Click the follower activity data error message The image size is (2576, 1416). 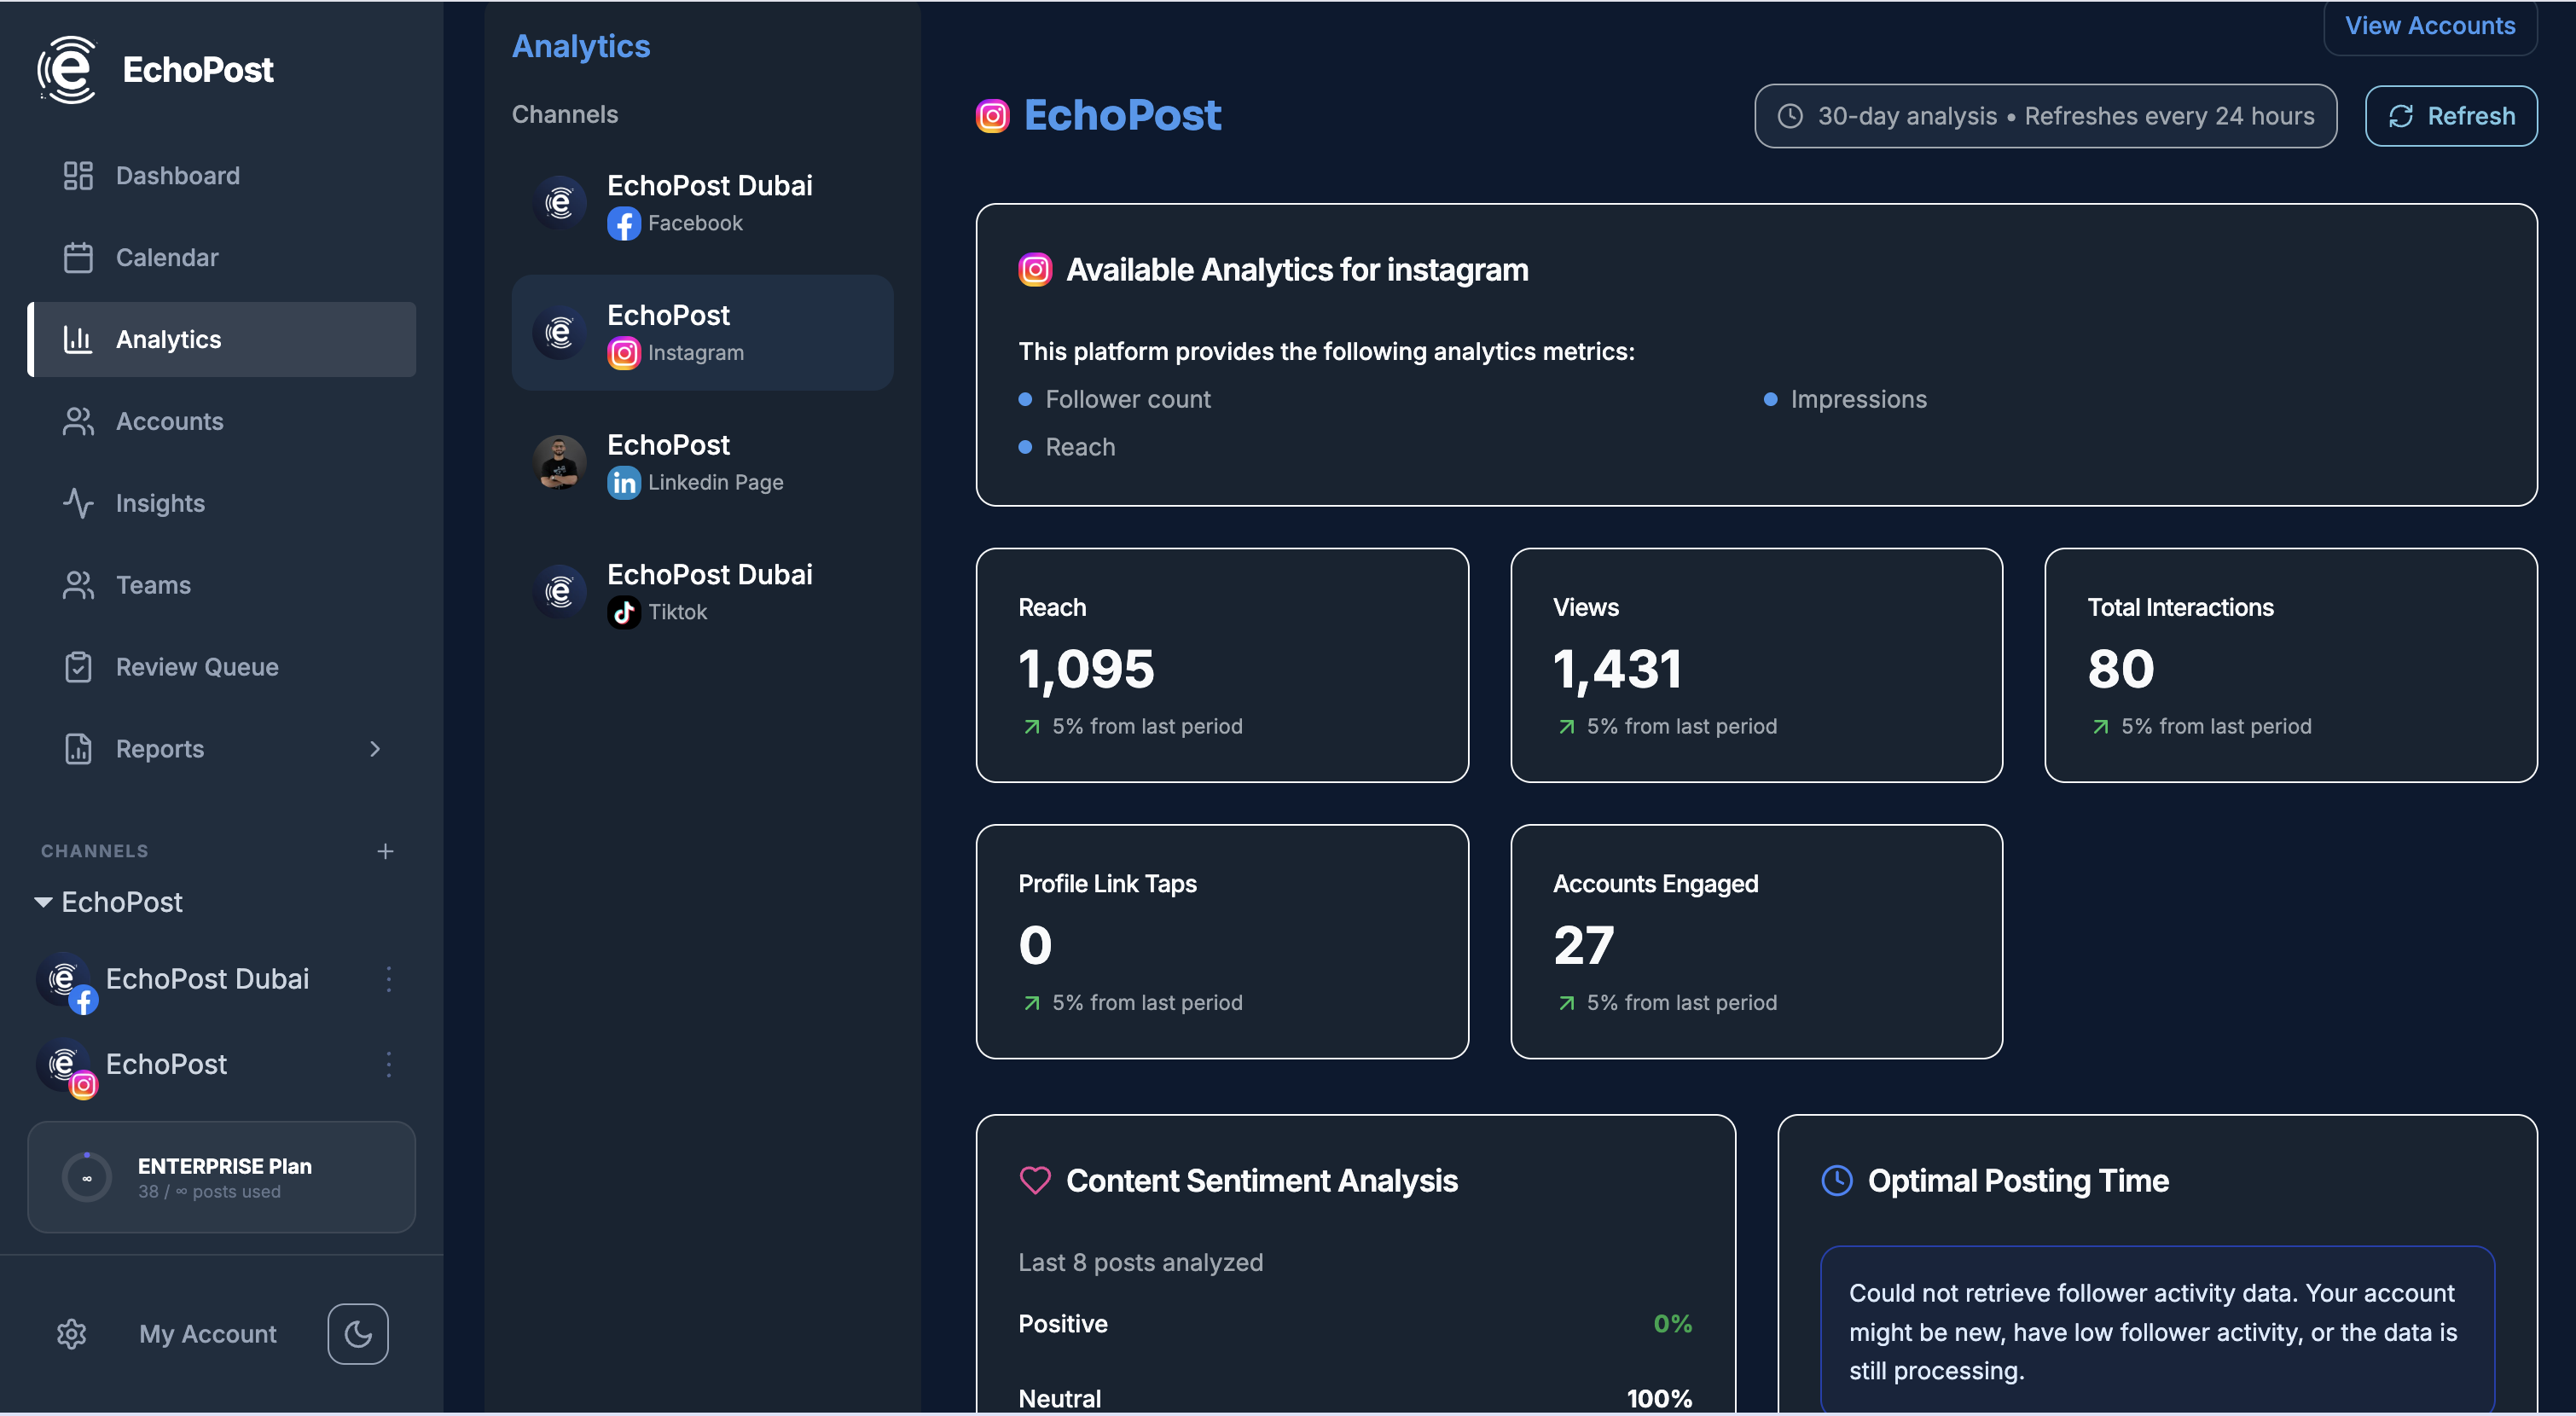click(x=2157, y=1331)
